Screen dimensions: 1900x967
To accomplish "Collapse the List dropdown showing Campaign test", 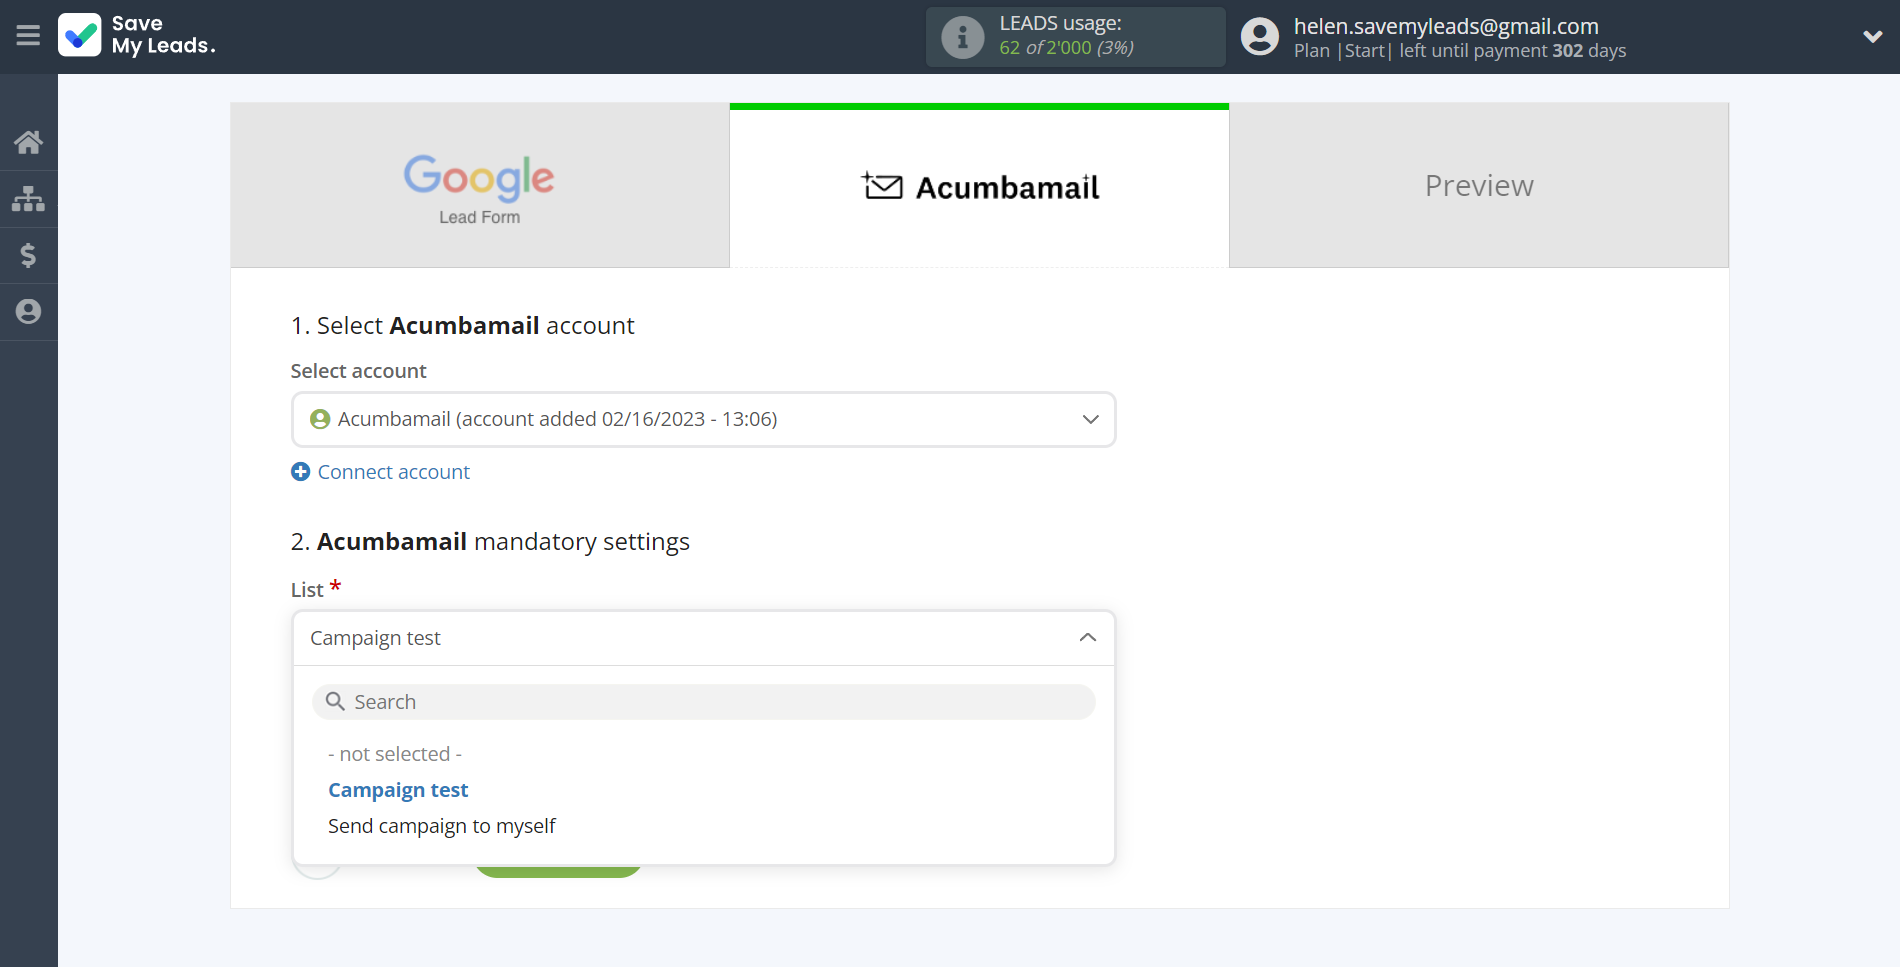I will click(703, 638).
